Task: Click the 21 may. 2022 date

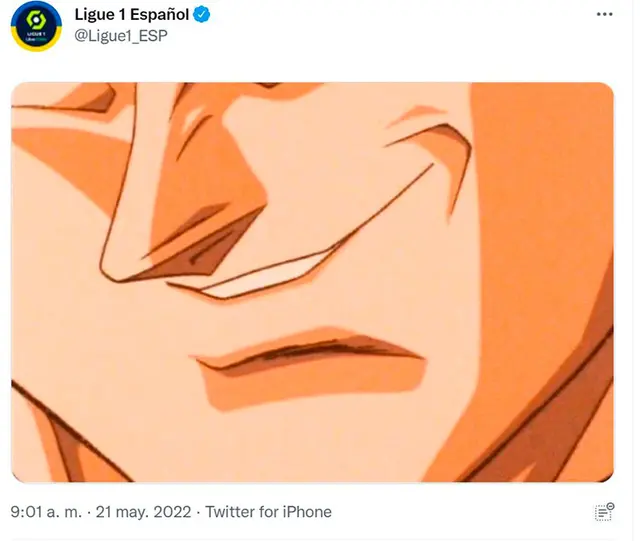Action: click(x=143, y=512)
